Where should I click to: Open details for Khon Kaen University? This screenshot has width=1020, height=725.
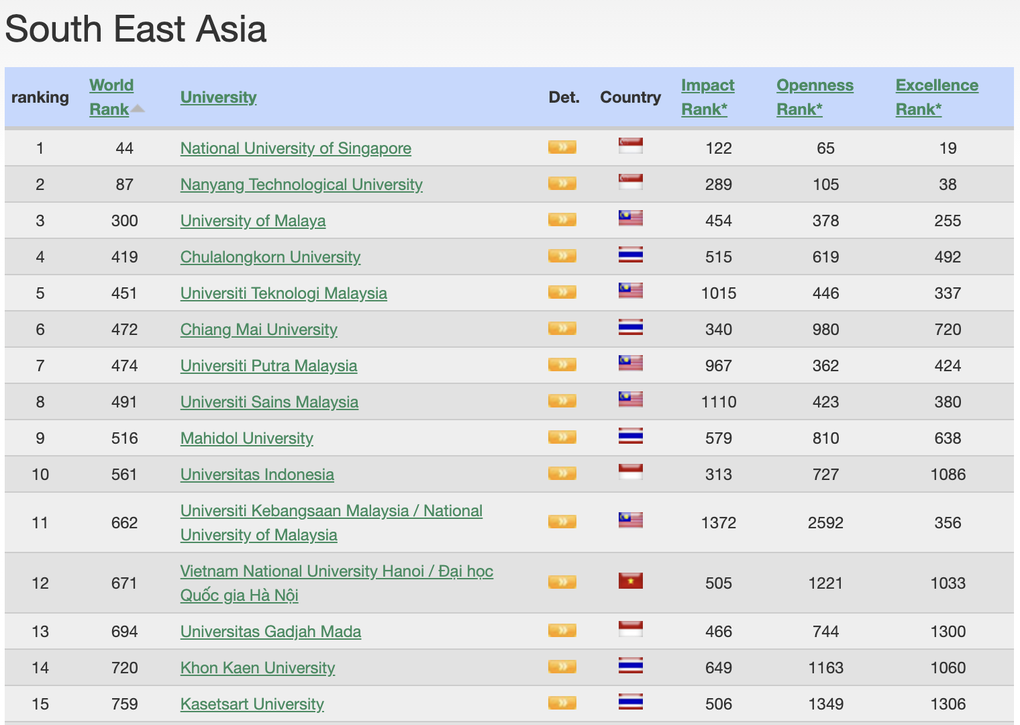coord(562,667)
